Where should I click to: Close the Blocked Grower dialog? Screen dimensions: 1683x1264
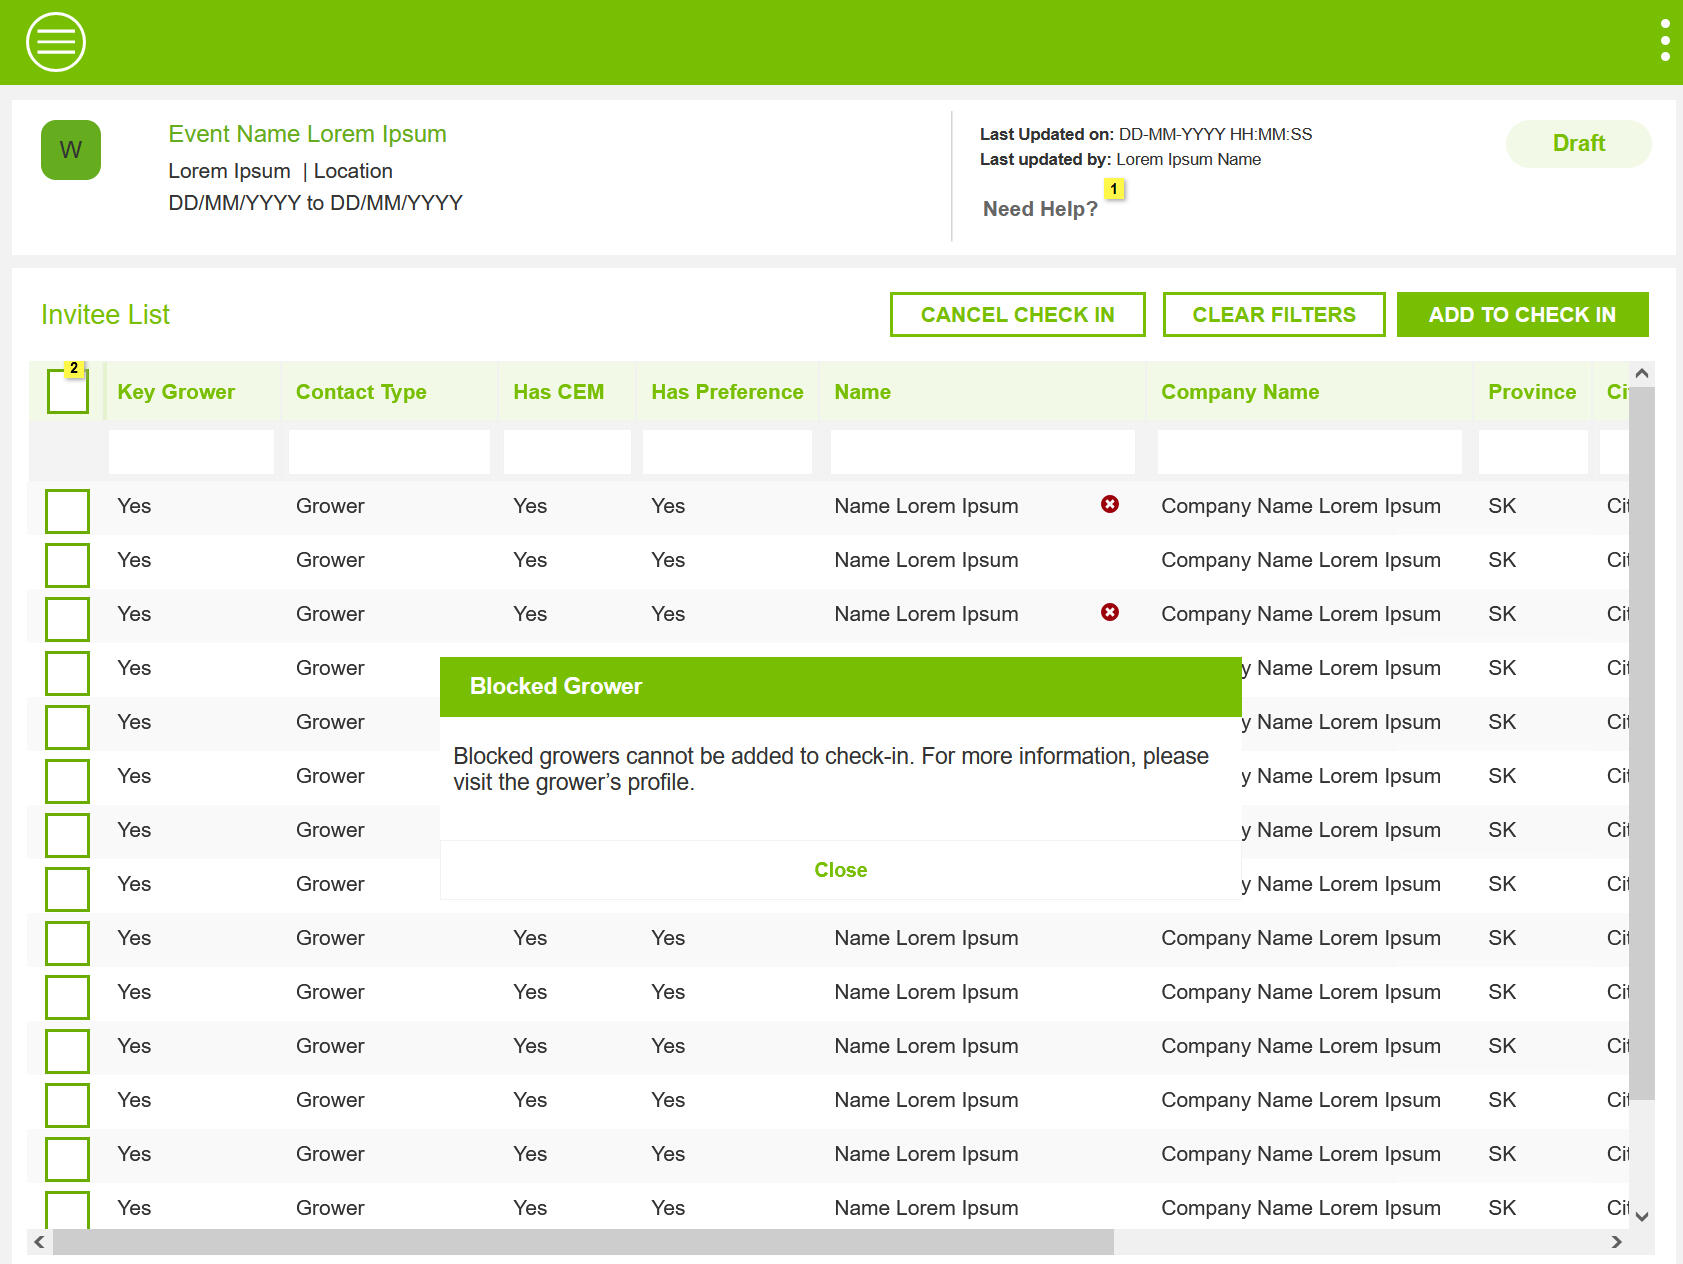[840, 870]
